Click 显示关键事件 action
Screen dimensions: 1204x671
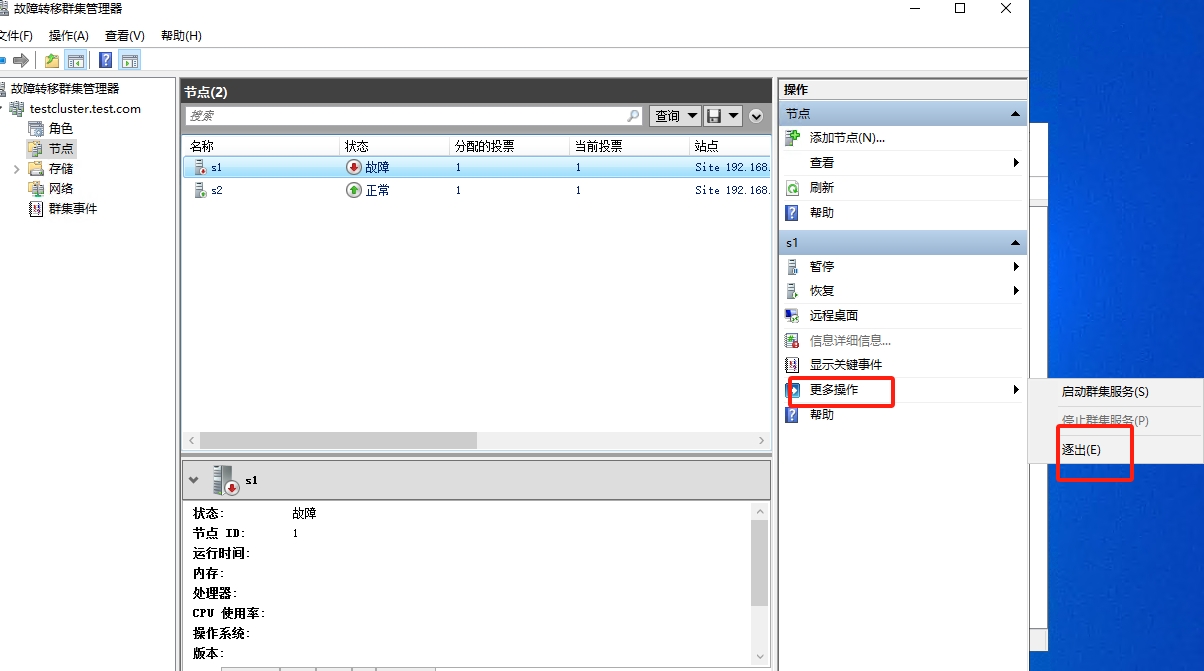point(846,365)
